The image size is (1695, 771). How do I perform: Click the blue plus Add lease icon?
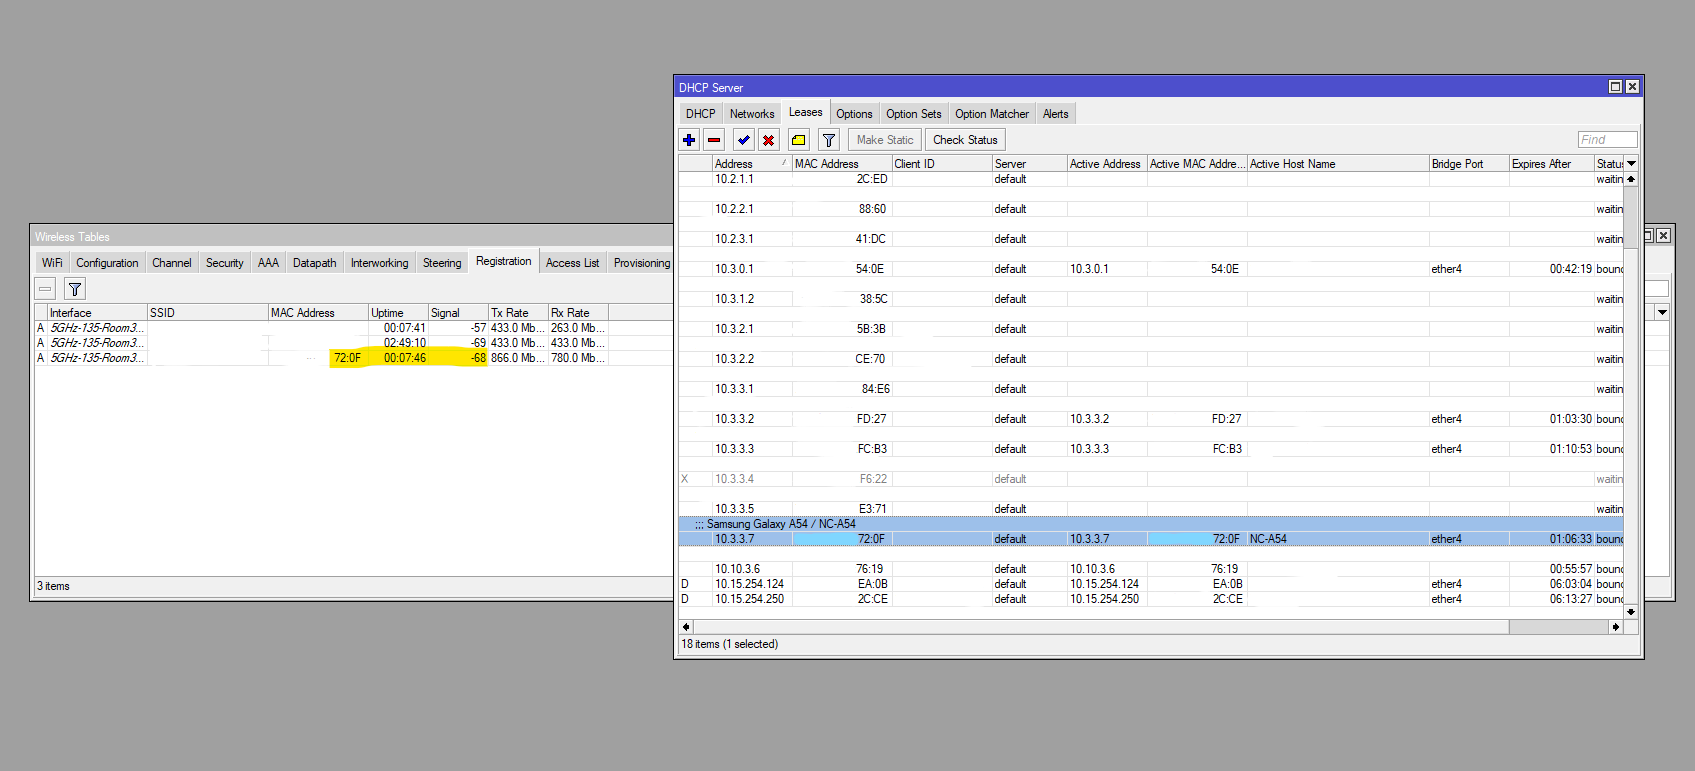[x=689, y=140]
